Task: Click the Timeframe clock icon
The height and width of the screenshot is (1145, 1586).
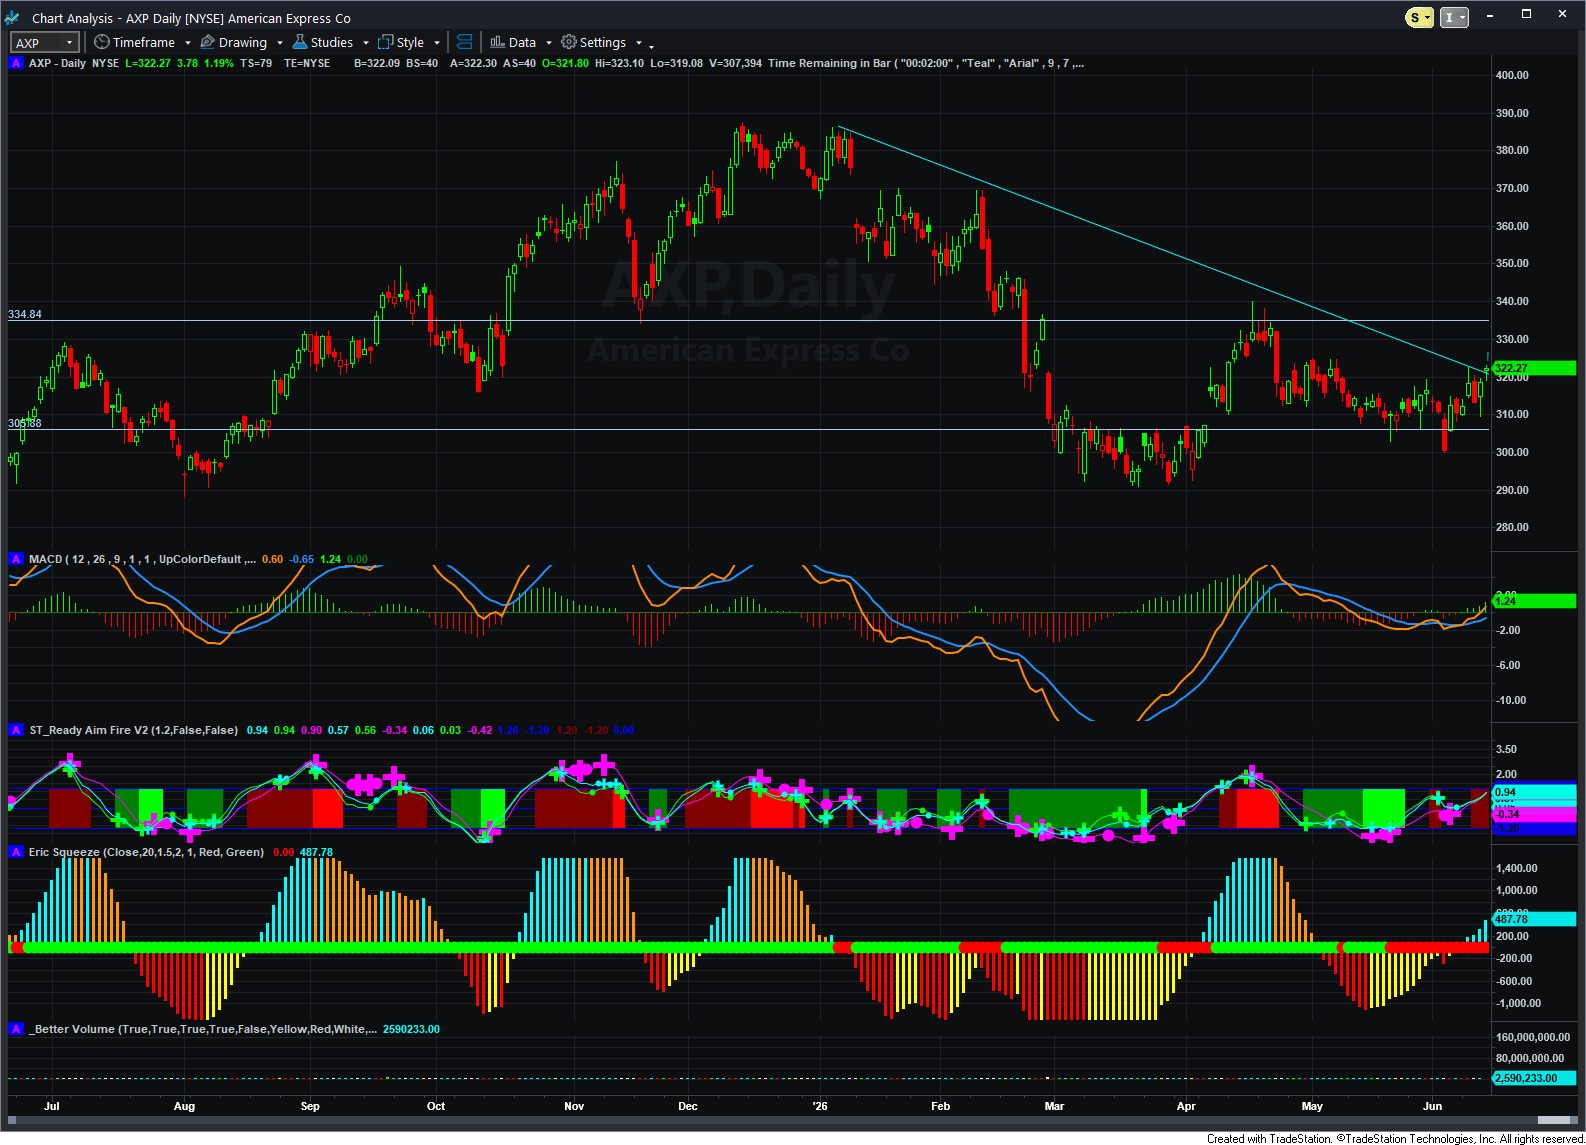Action: pyautogui.click(x=101, y=42)
